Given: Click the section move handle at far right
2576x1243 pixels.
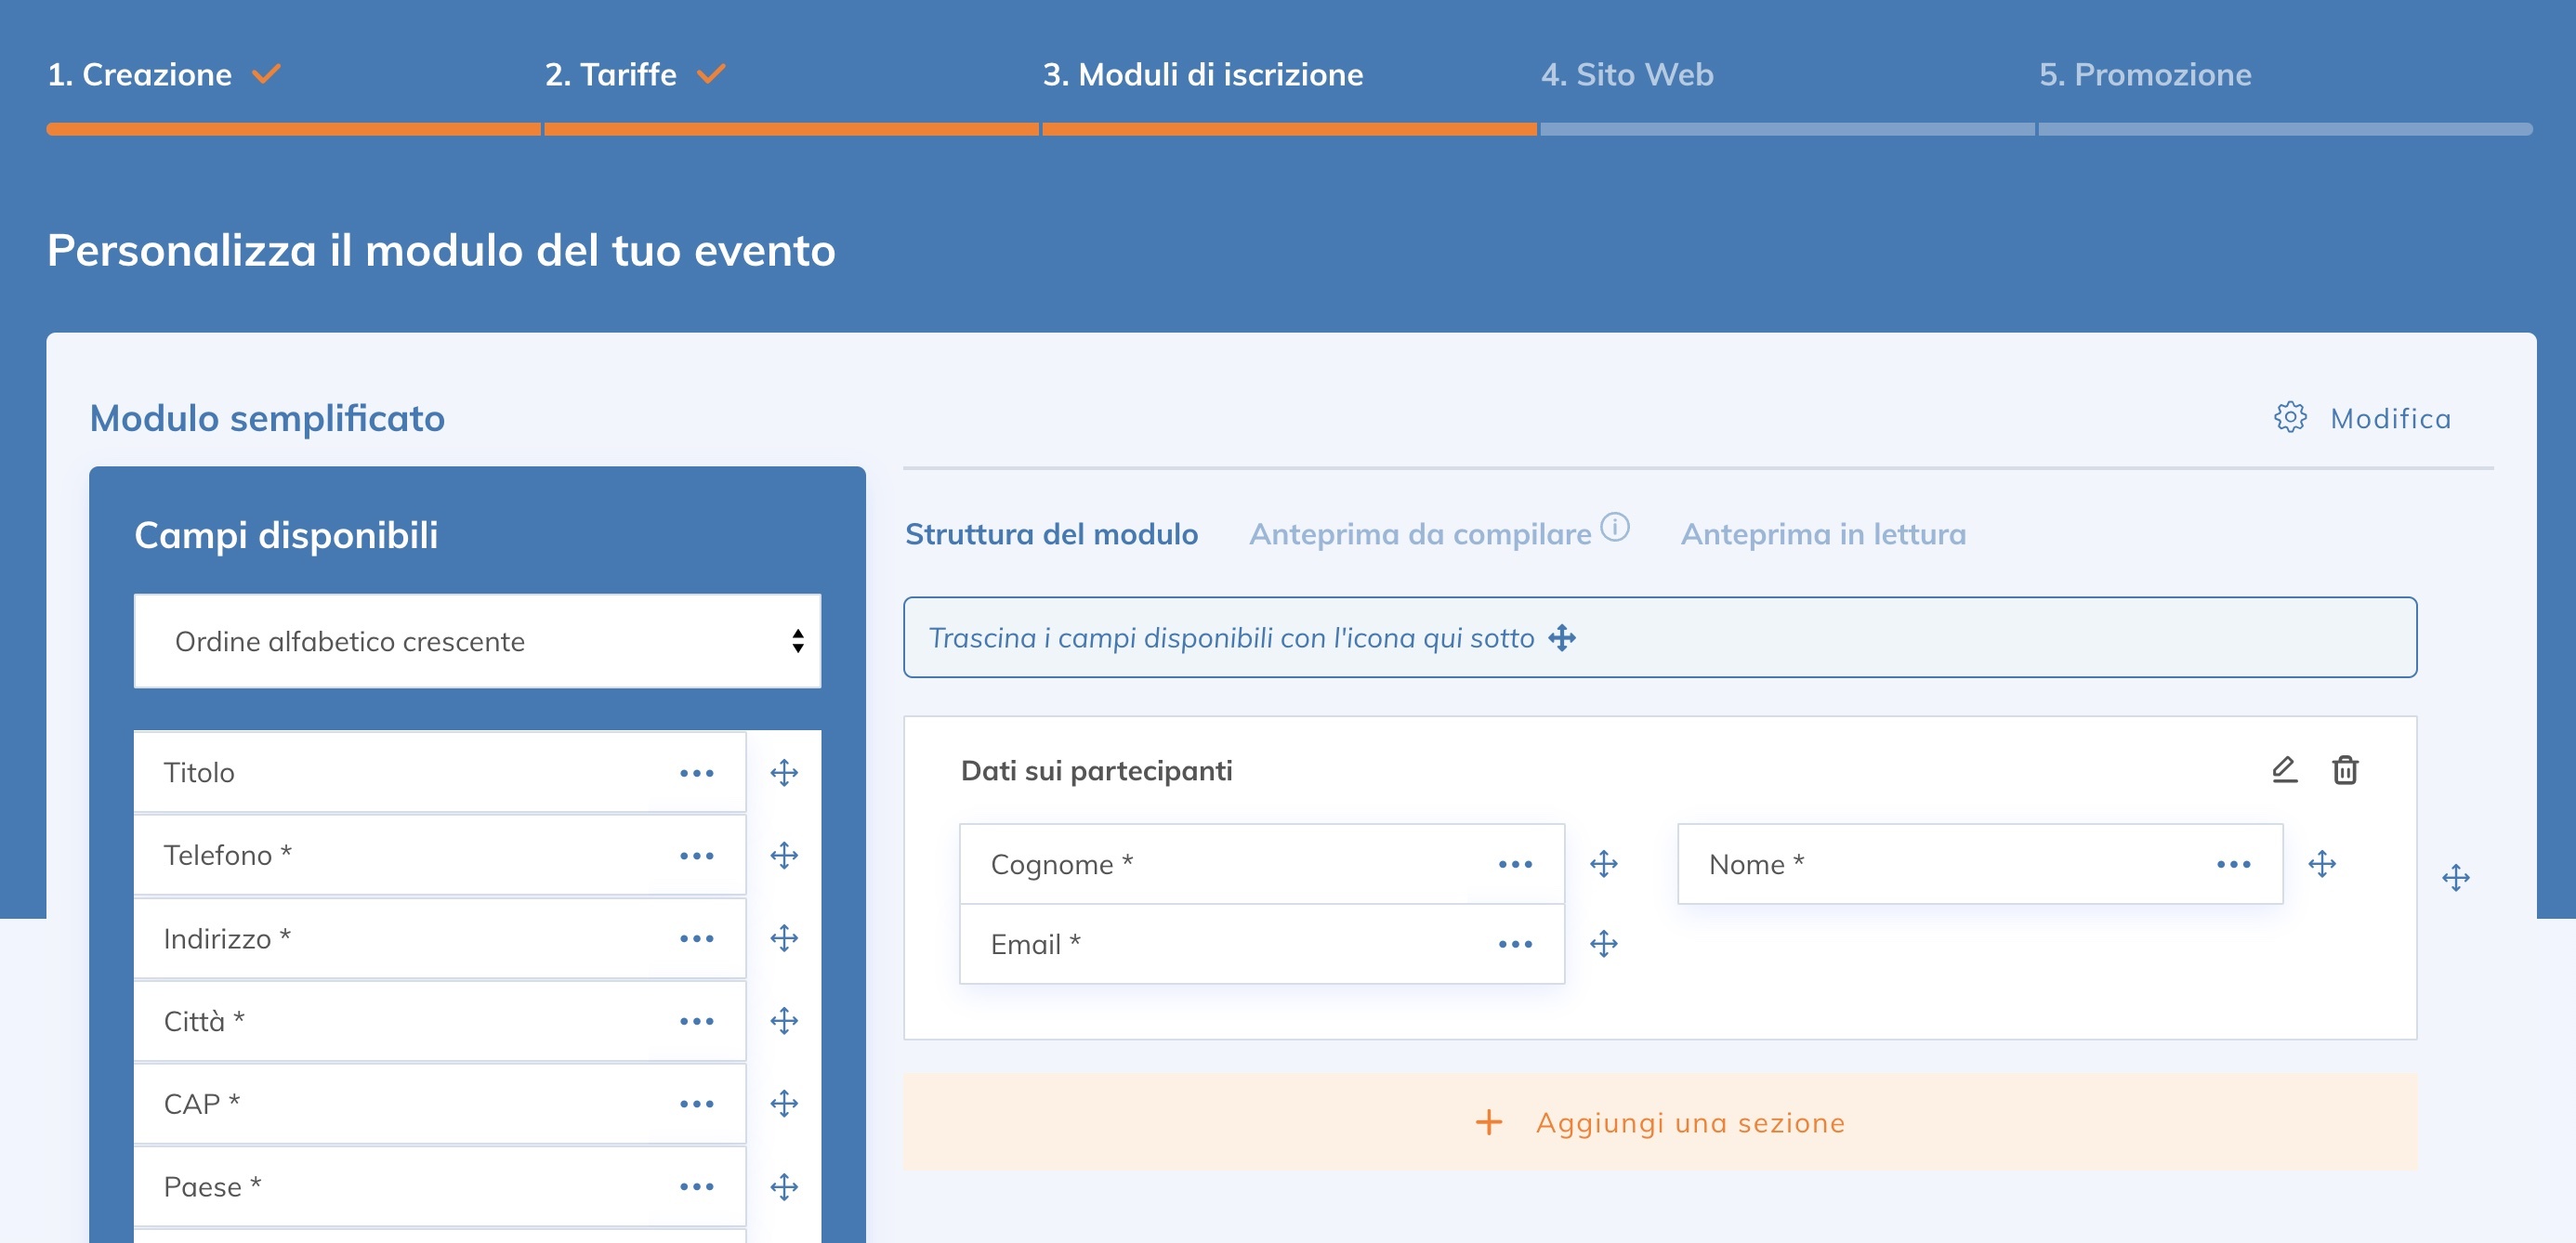Looking at the screenshot, I should (x=2456, y=878).
